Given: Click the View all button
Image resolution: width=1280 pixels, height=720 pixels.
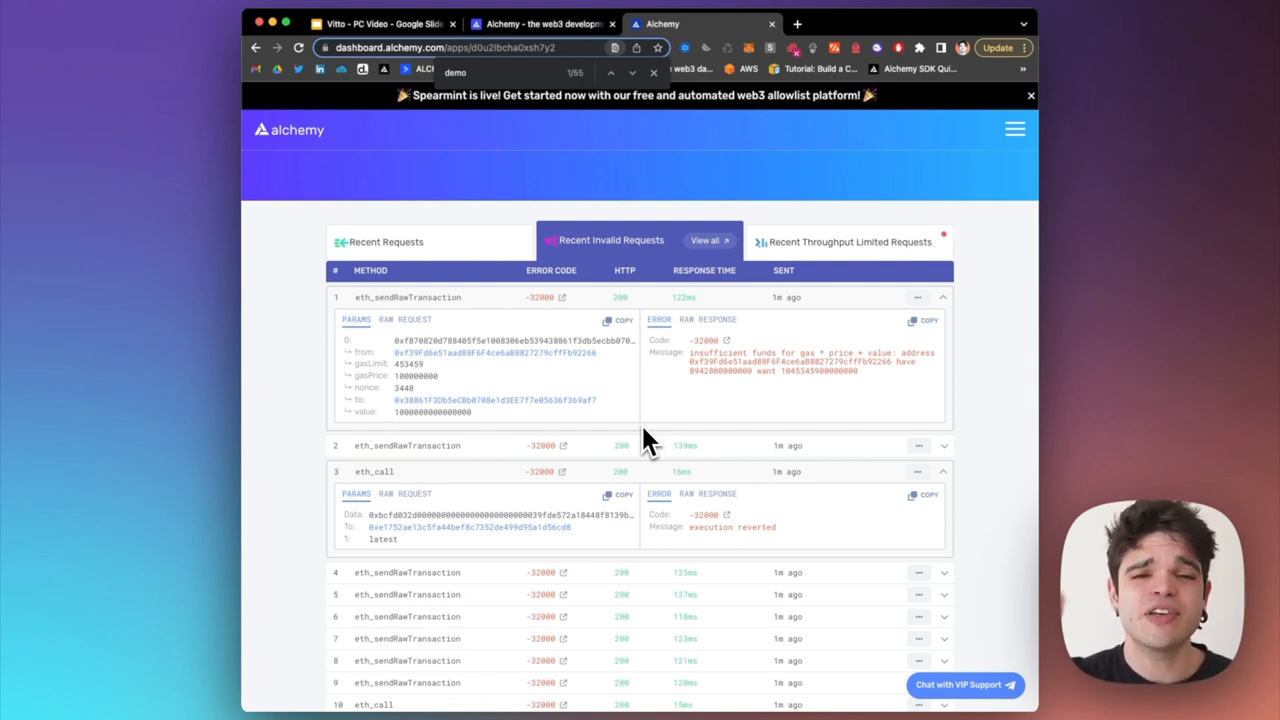Looking at the screenshot, I should 710,241.
